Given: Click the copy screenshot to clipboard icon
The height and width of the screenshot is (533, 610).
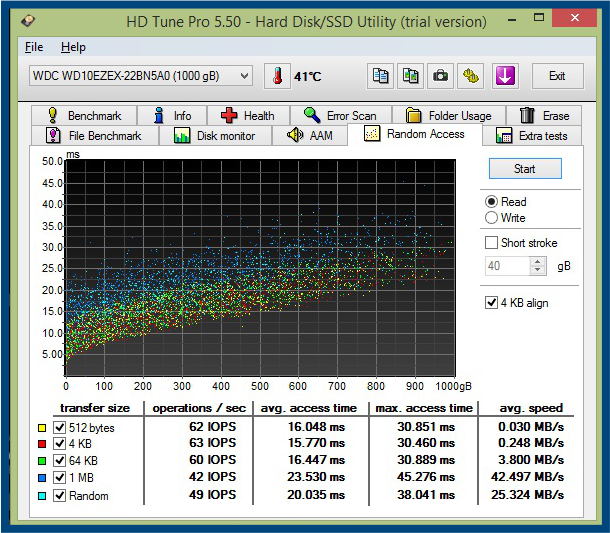Looking at the screenshot, I should click(410, 76).
